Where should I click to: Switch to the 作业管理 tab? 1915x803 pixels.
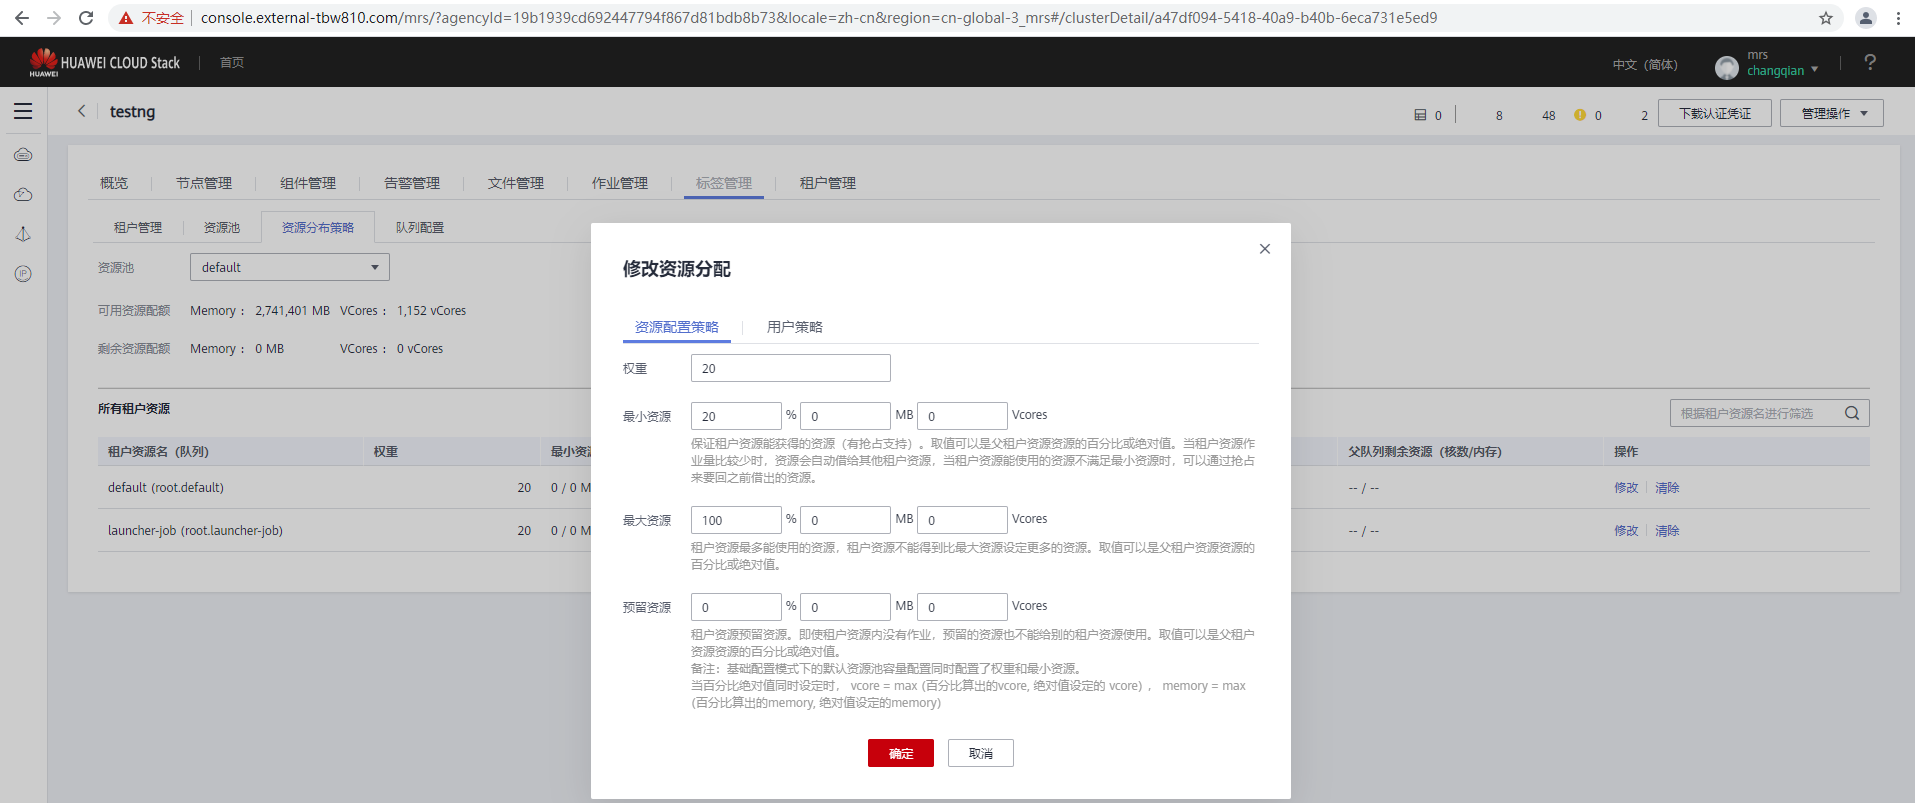click(x=620, y=183)
